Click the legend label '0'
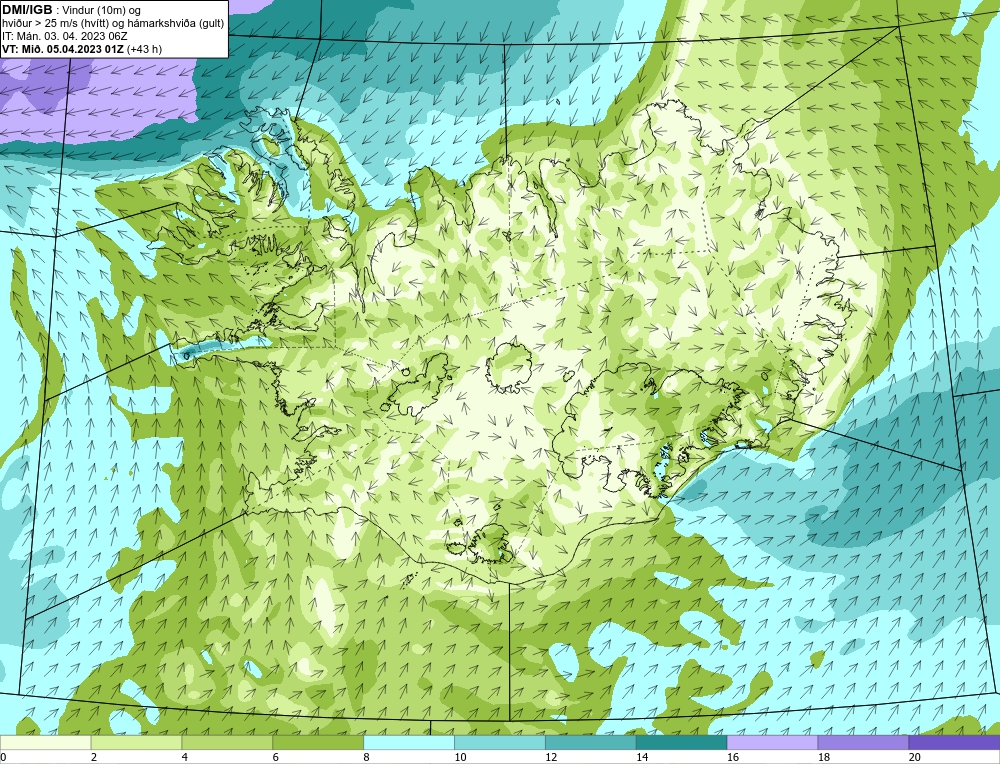The width and height of the screenshot is (1000, 764). point(3,757)
